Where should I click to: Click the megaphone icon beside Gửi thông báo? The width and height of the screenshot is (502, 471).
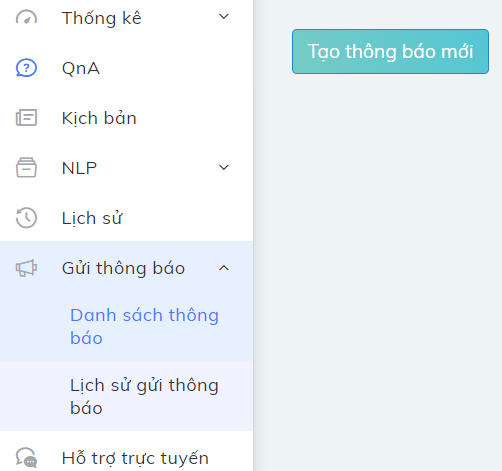pos(26,268)
